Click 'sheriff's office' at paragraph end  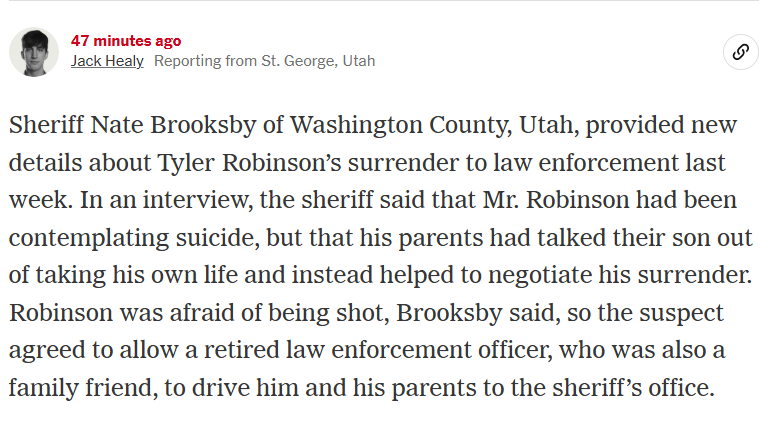(x=633, y=388)
